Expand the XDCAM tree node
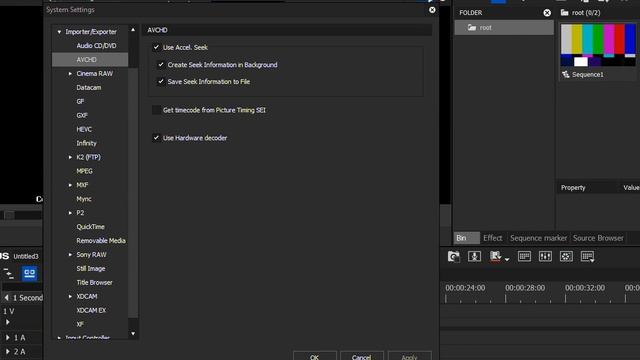Viewport: 640px width, 360px height. 70,296
